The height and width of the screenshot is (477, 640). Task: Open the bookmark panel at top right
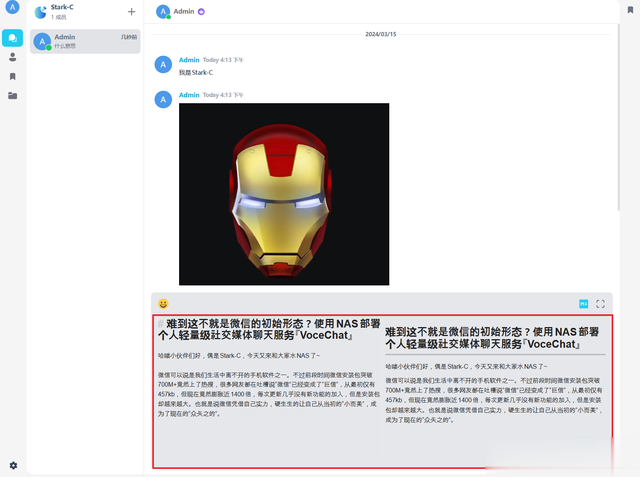coord(630,10)
